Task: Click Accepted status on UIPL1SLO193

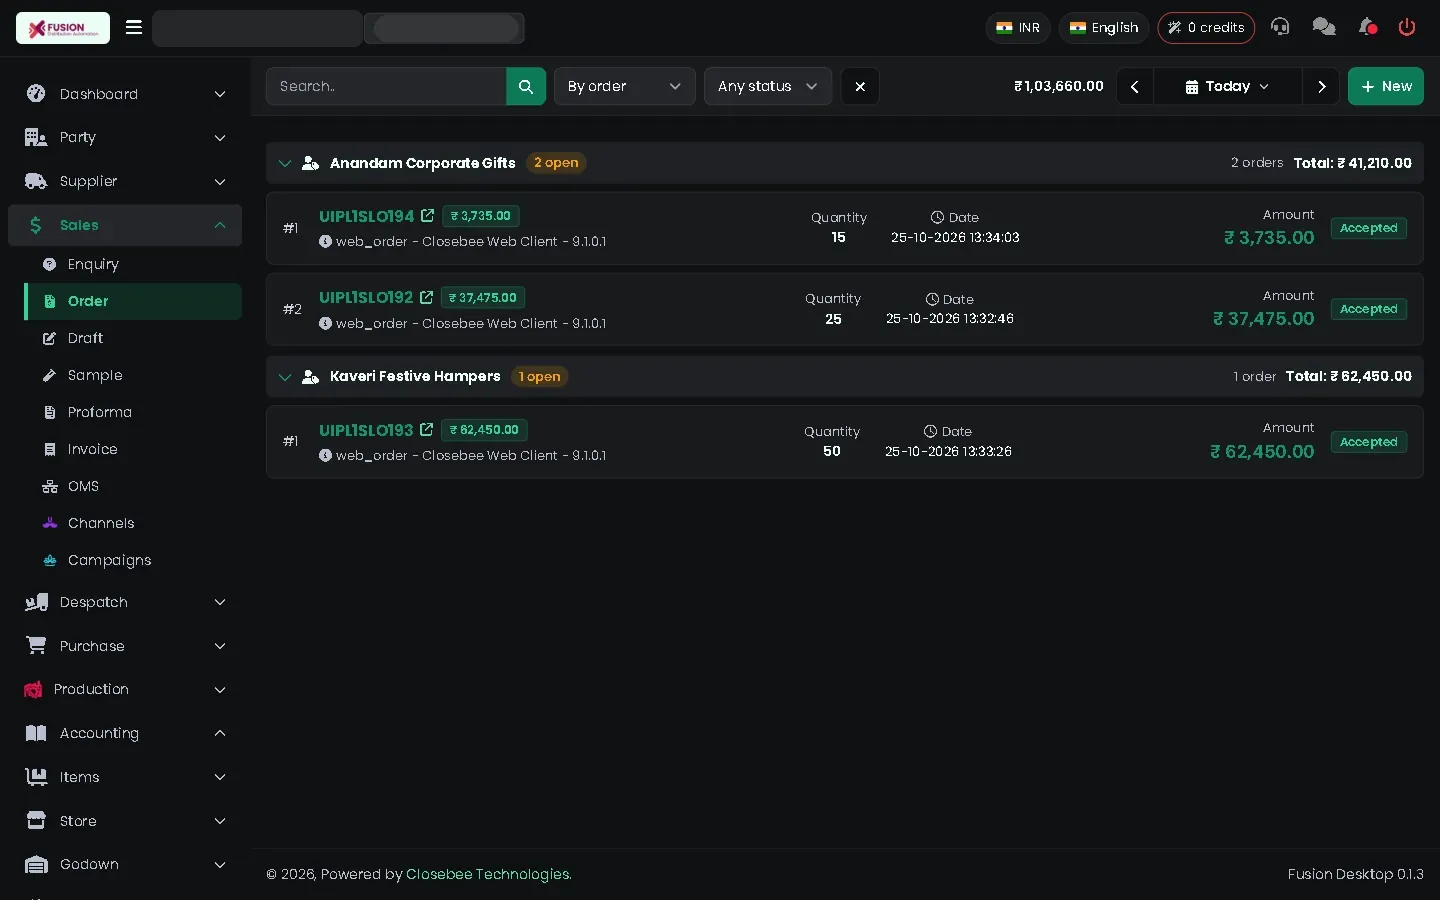Action: point(1368,442)
